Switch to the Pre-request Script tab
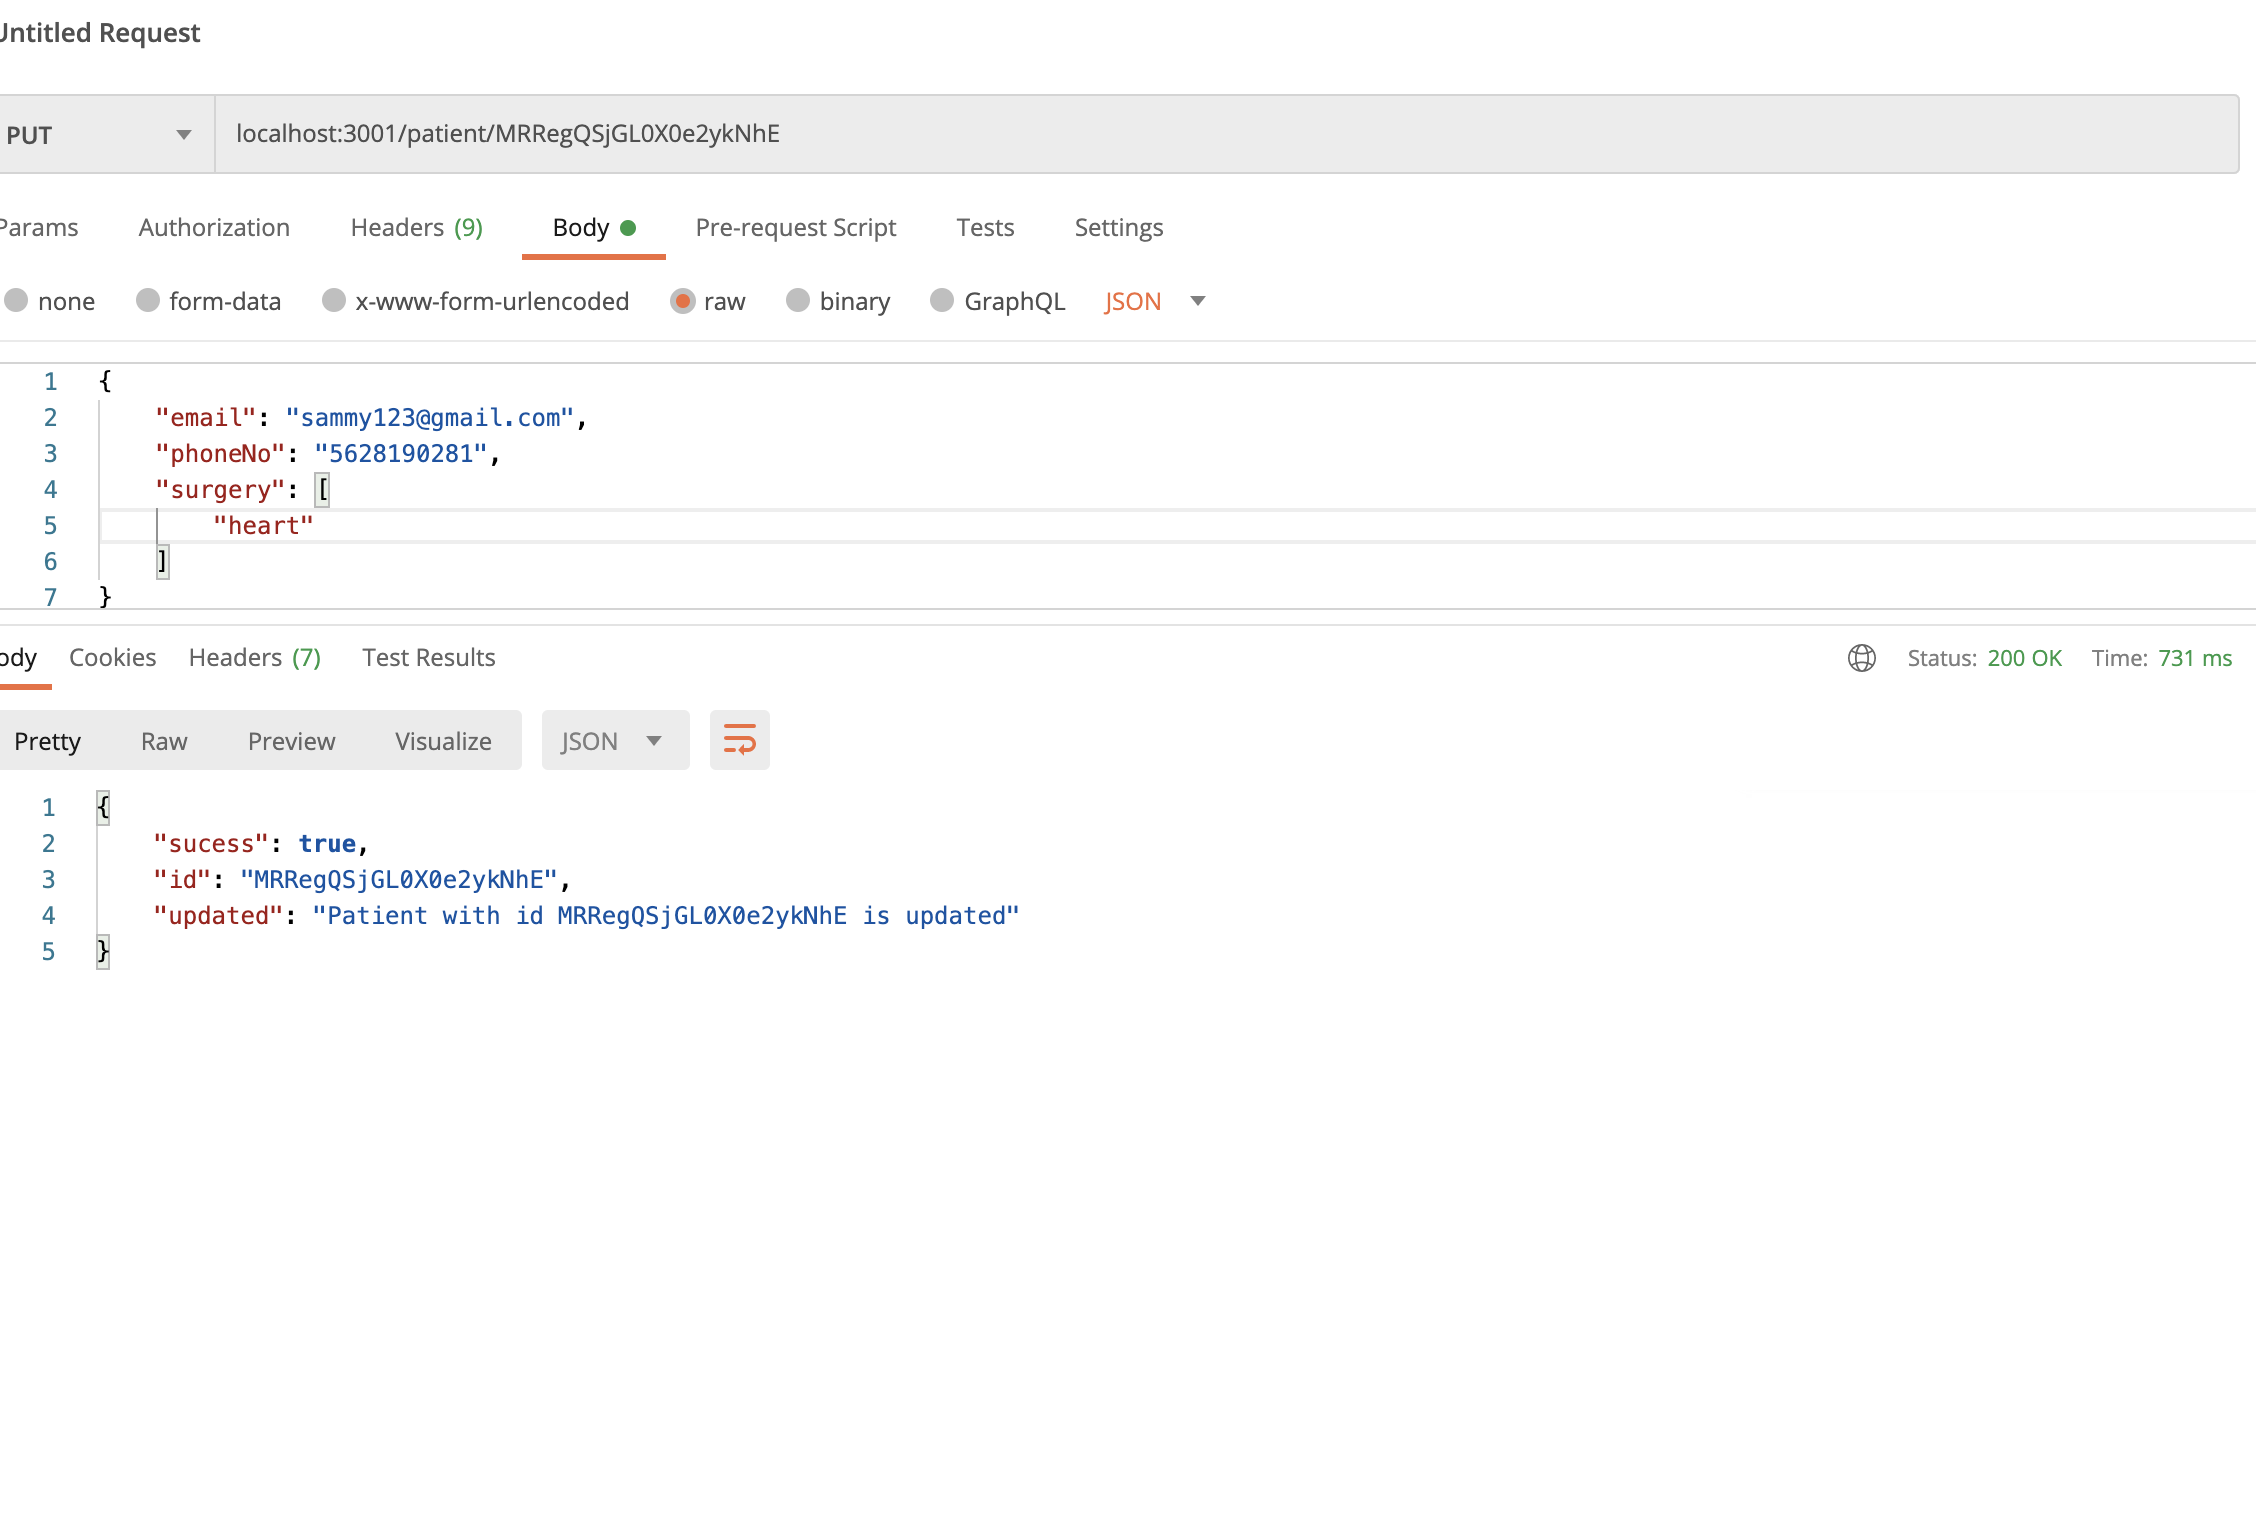 [x=795, y=227]
